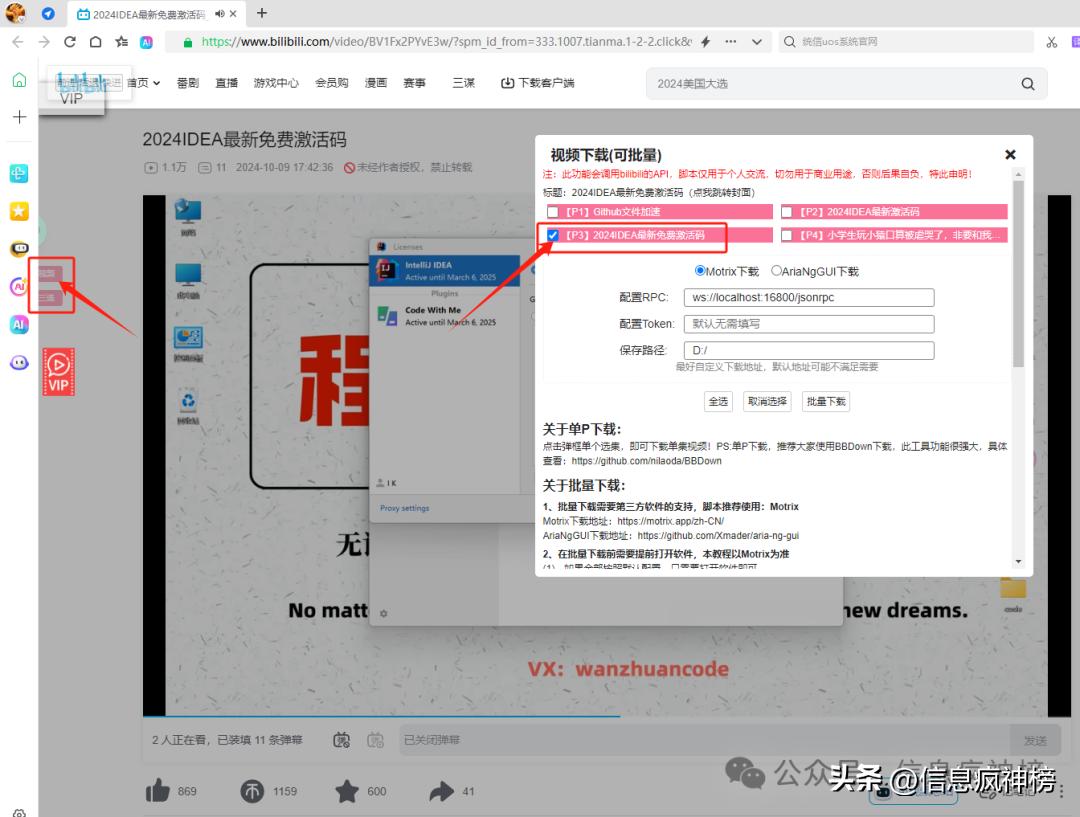Seek on the video progress bar

point(595,716)
